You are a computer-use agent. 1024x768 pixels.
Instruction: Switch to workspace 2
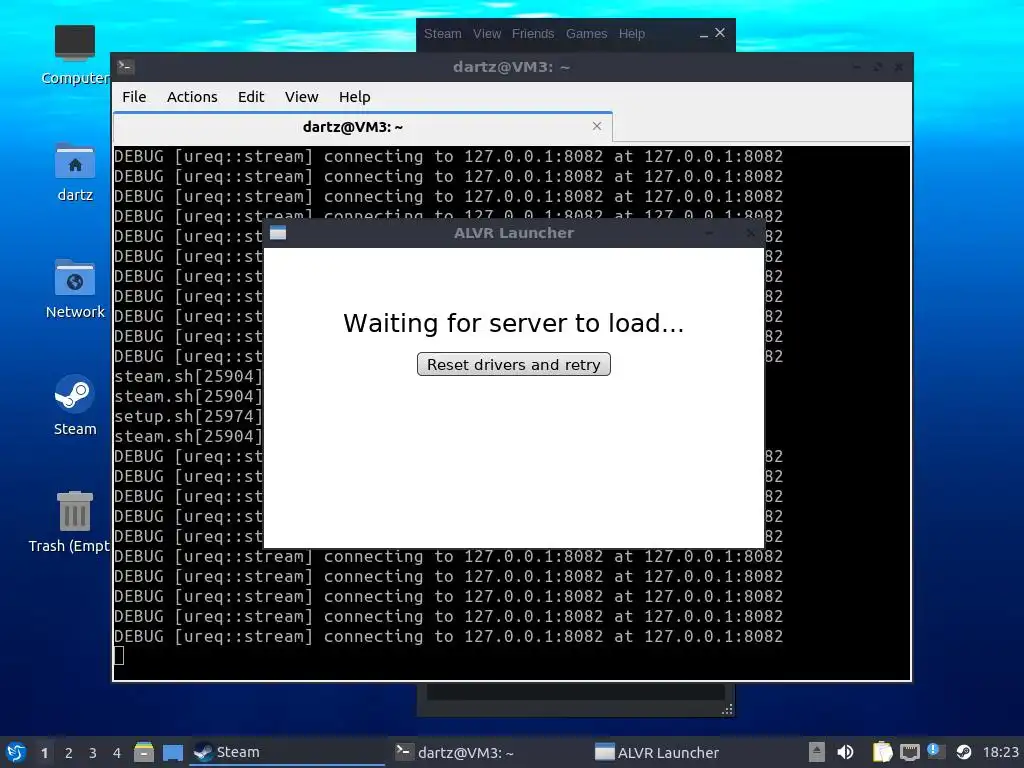tap(69, 753)
